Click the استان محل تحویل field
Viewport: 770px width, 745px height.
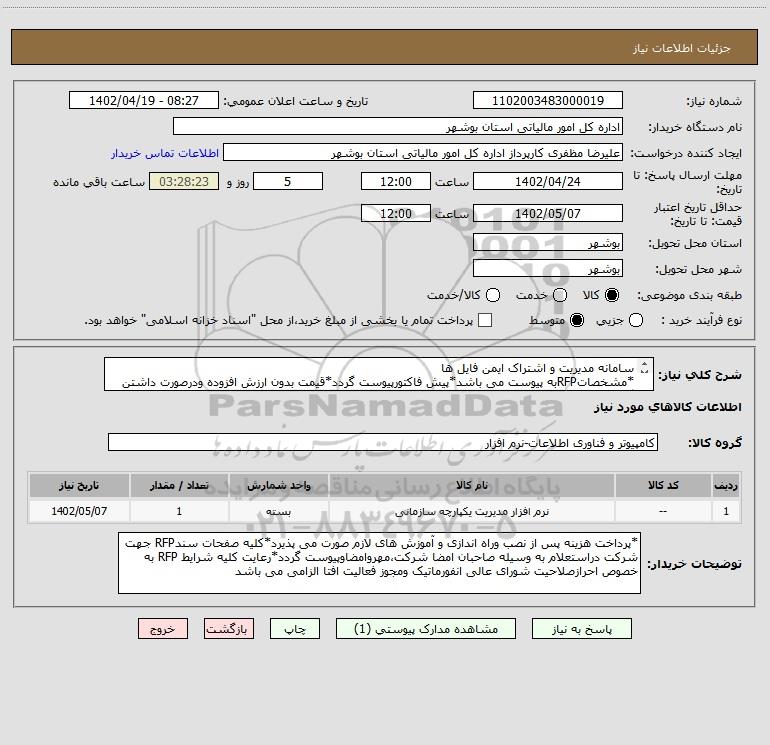click(548, 243)
